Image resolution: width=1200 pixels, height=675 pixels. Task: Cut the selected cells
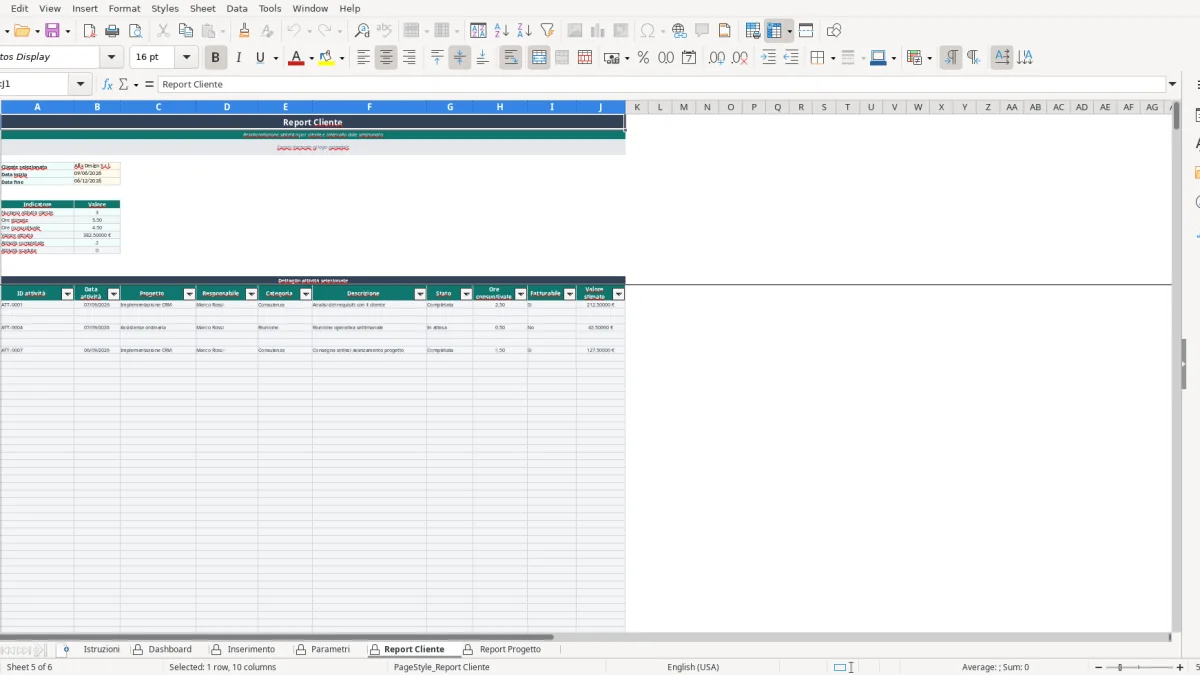pyautogui.click(x=163, y=31)
